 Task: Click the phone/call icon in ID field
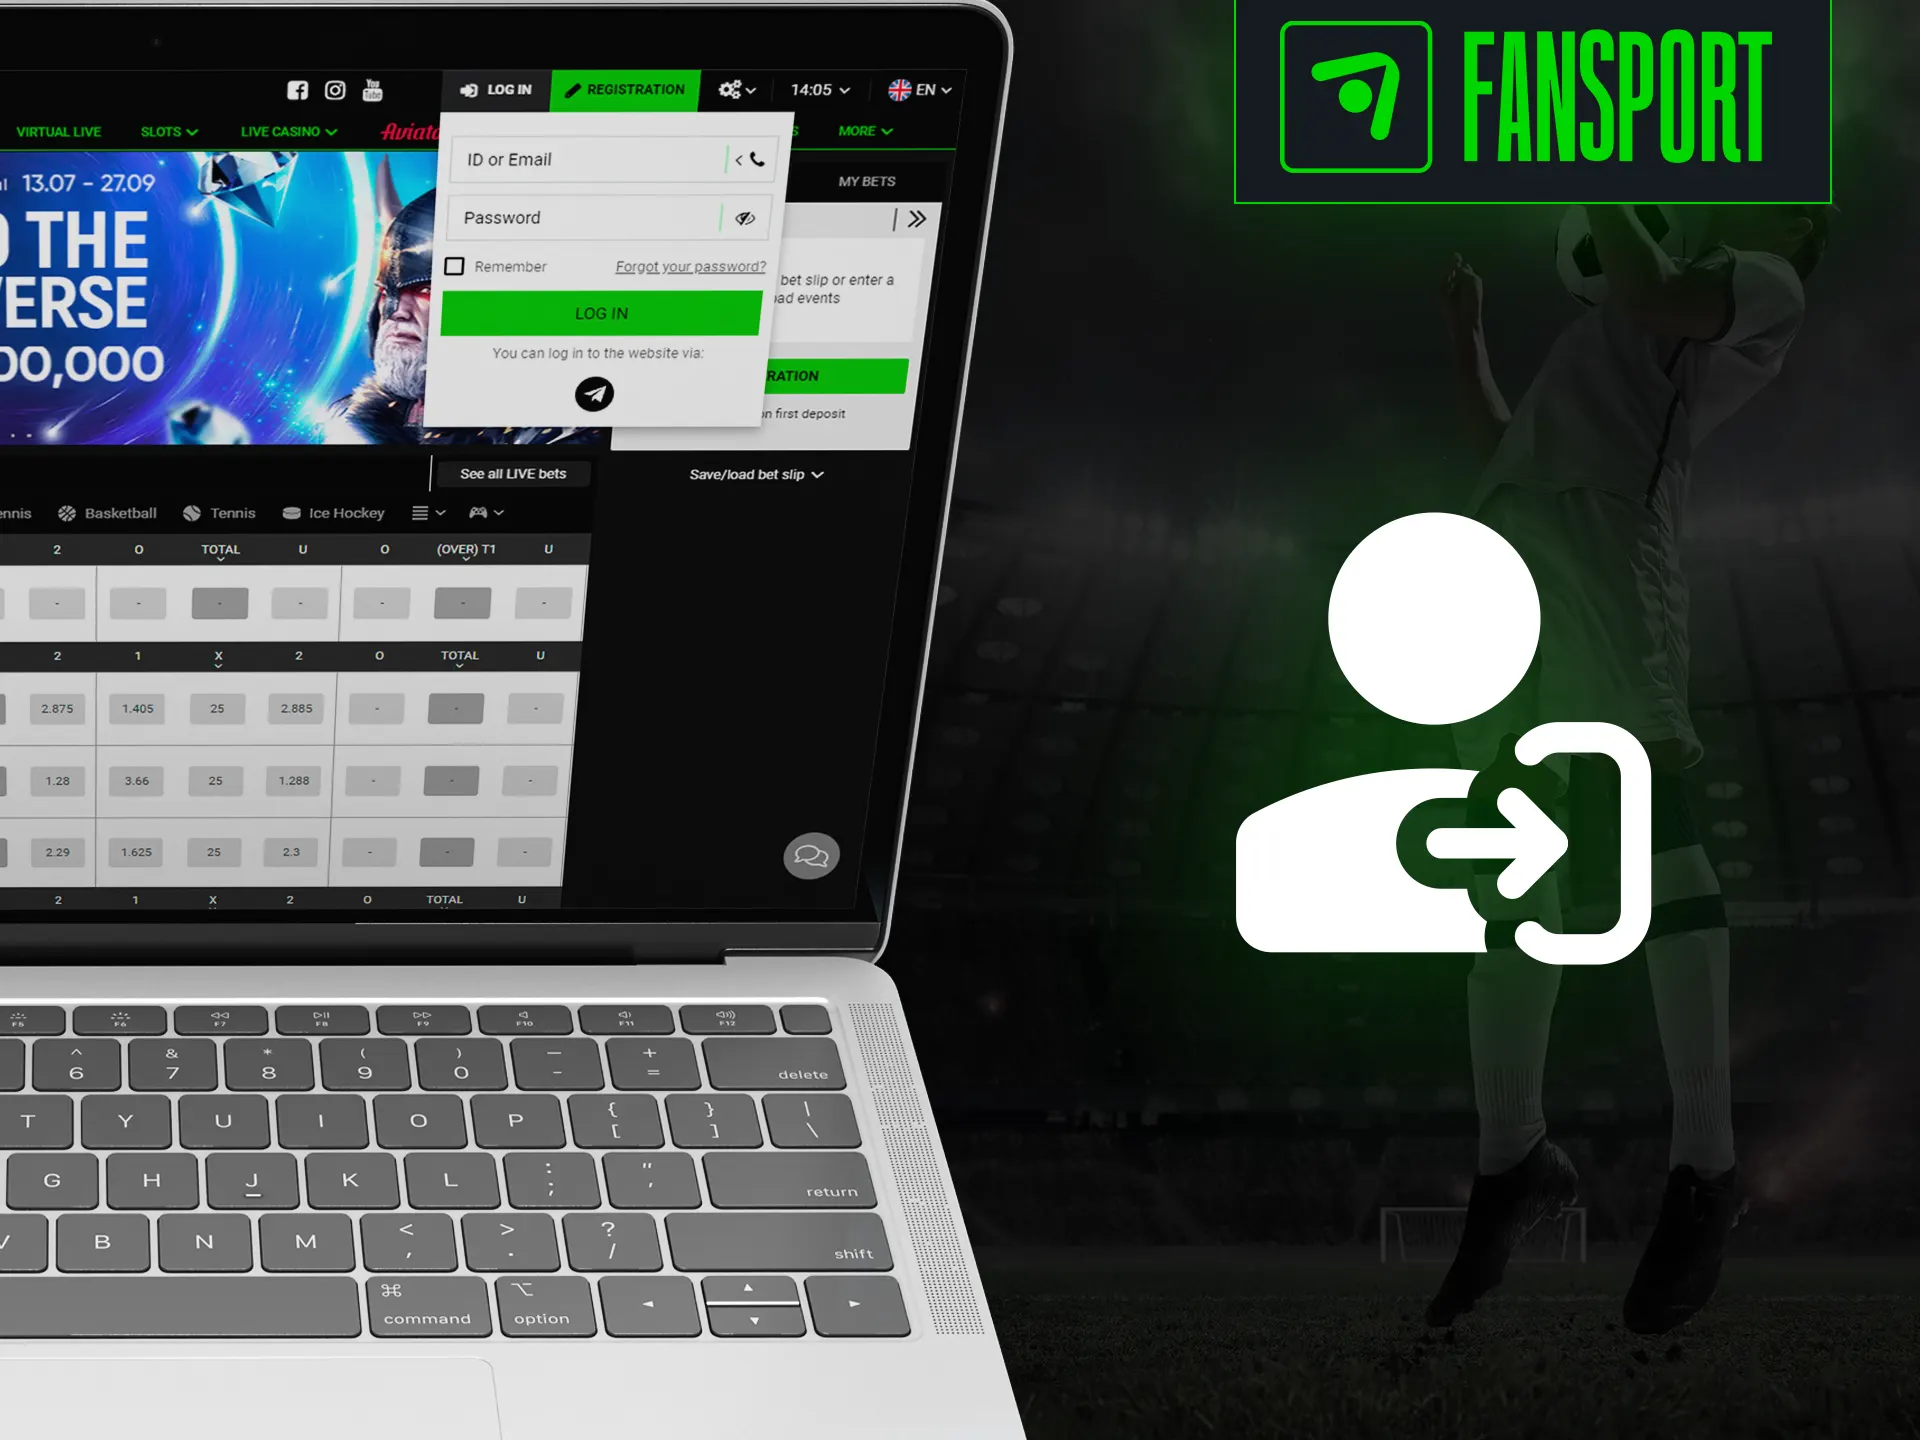tap(756, 160)
